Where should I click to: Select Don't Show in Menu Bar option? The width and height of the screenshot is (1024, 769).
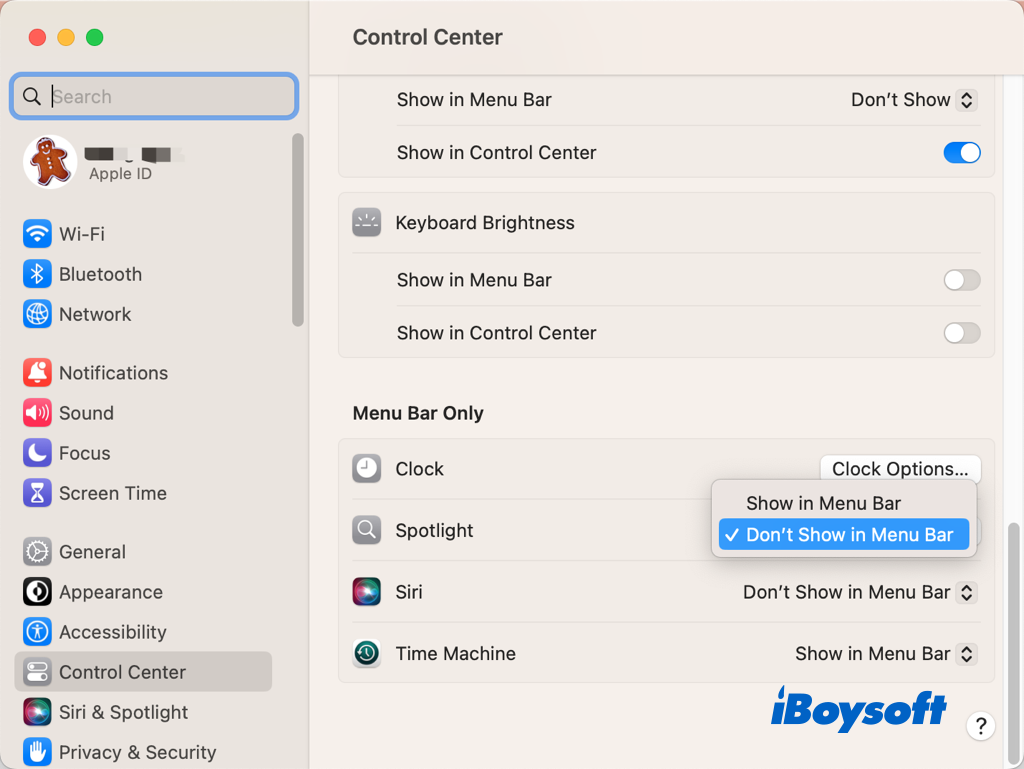848,535
